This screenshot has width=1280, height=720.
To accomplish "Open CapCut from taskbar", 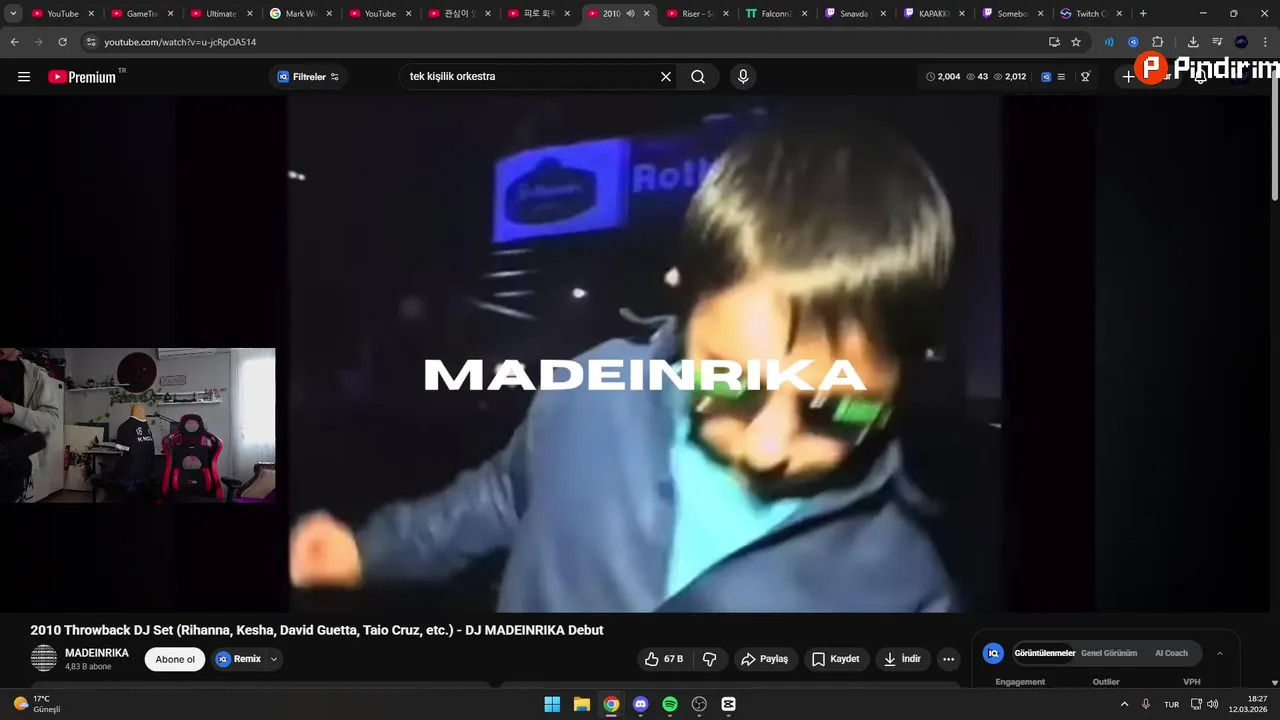I will click(x=728, y=704).
